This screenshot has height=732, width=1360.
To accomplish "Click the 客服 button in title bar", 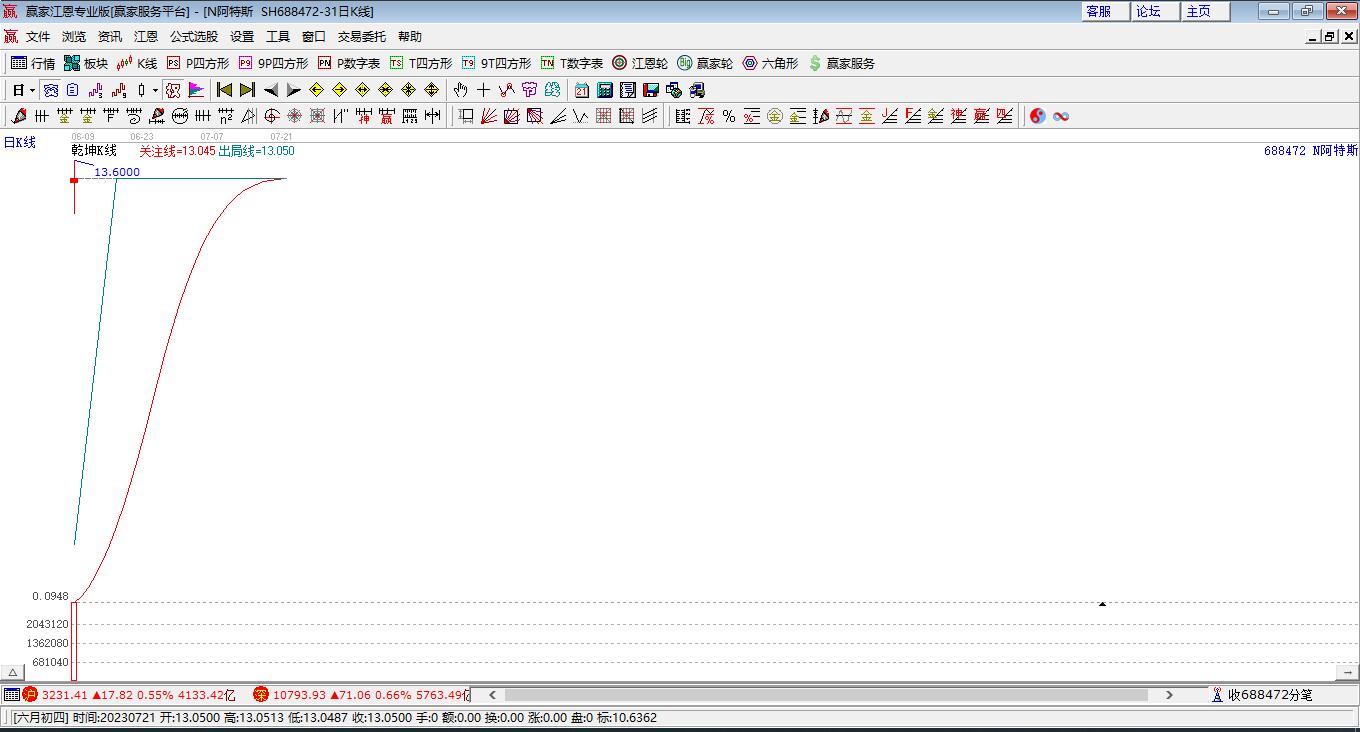I will [1098, 11].
